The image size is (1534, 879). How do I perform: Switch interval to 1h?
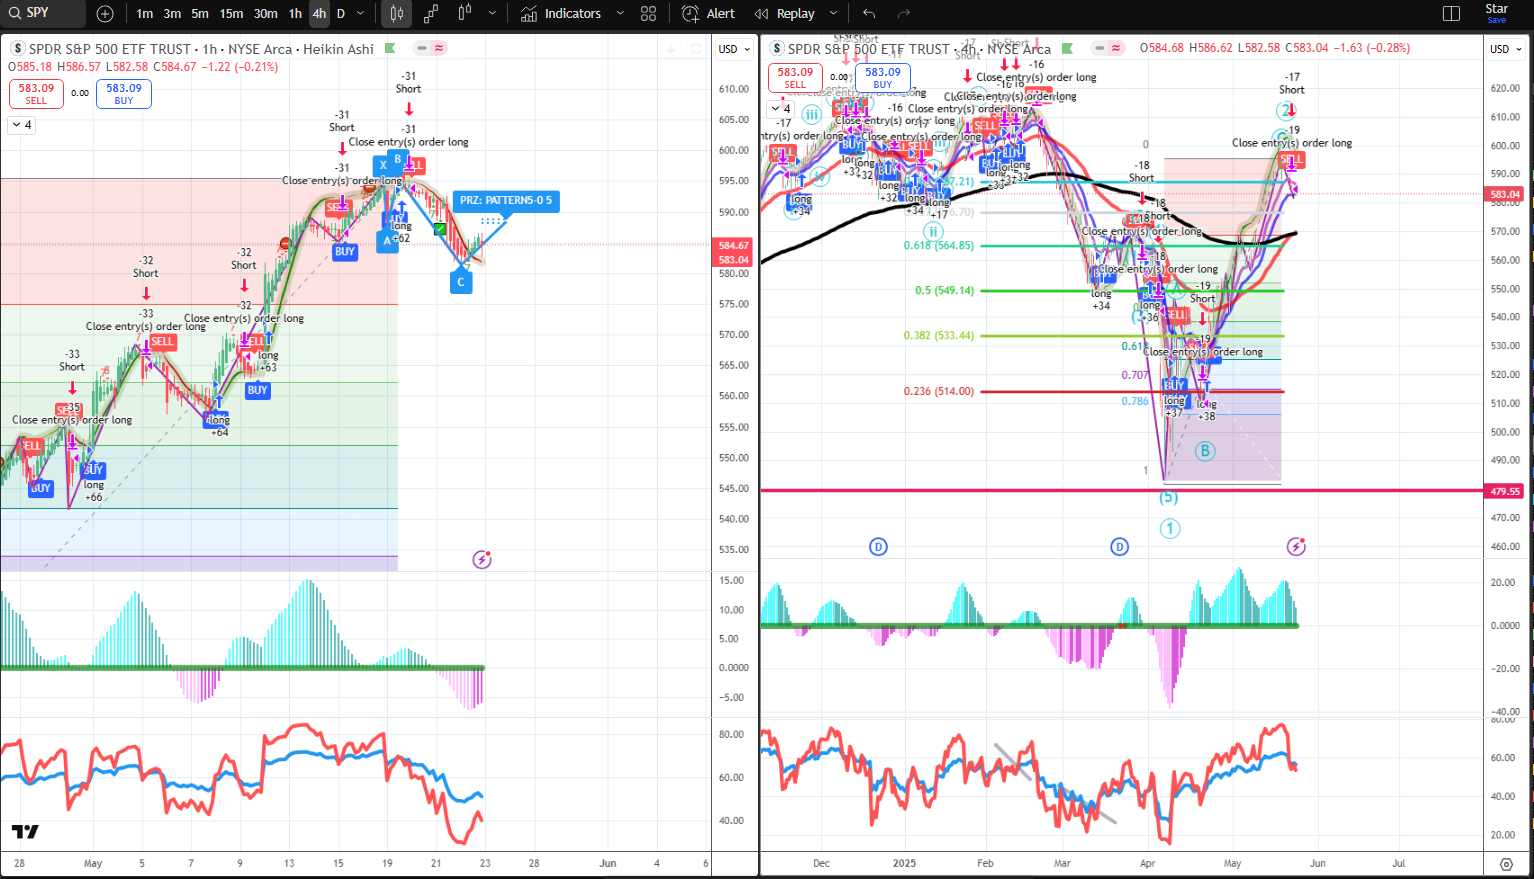pos(295,14)
